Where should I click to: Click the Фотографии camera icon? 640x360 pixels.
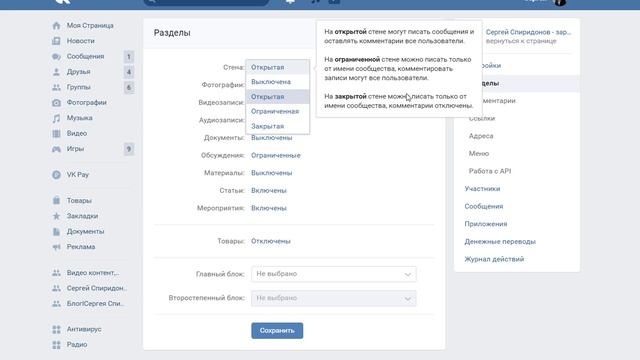(x=56, y=103)
